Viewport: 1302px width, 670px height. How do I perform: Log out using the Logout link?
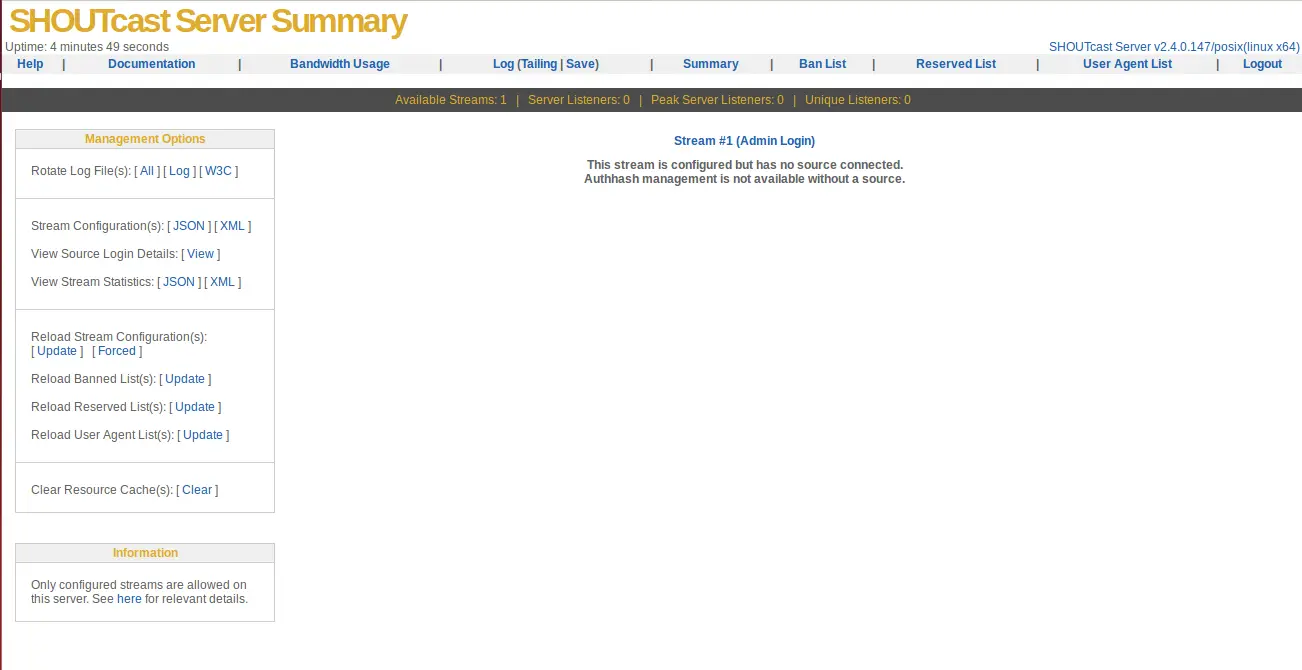coord(1262,64)
